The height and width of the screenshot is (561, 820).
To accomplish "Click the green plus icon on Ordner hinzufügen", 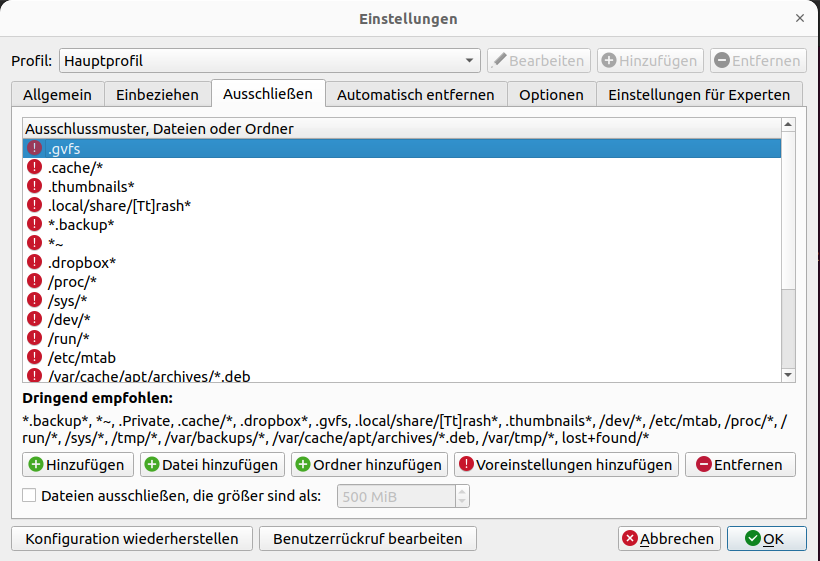I will pos(302,465).
